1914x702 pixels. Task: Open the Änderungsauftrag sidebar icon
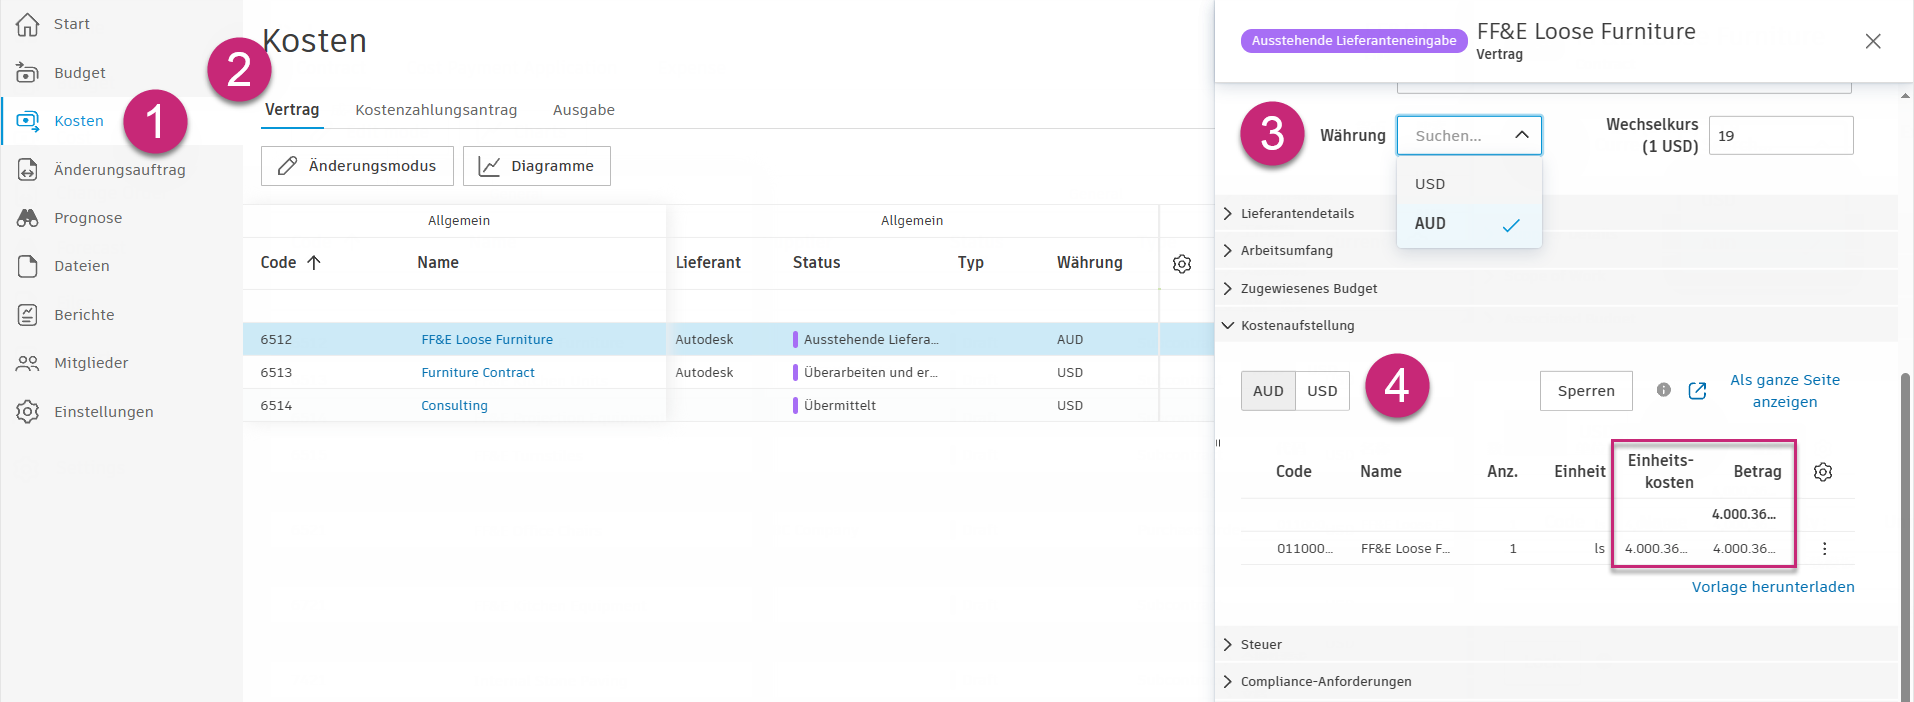click(x=28, y=170)
